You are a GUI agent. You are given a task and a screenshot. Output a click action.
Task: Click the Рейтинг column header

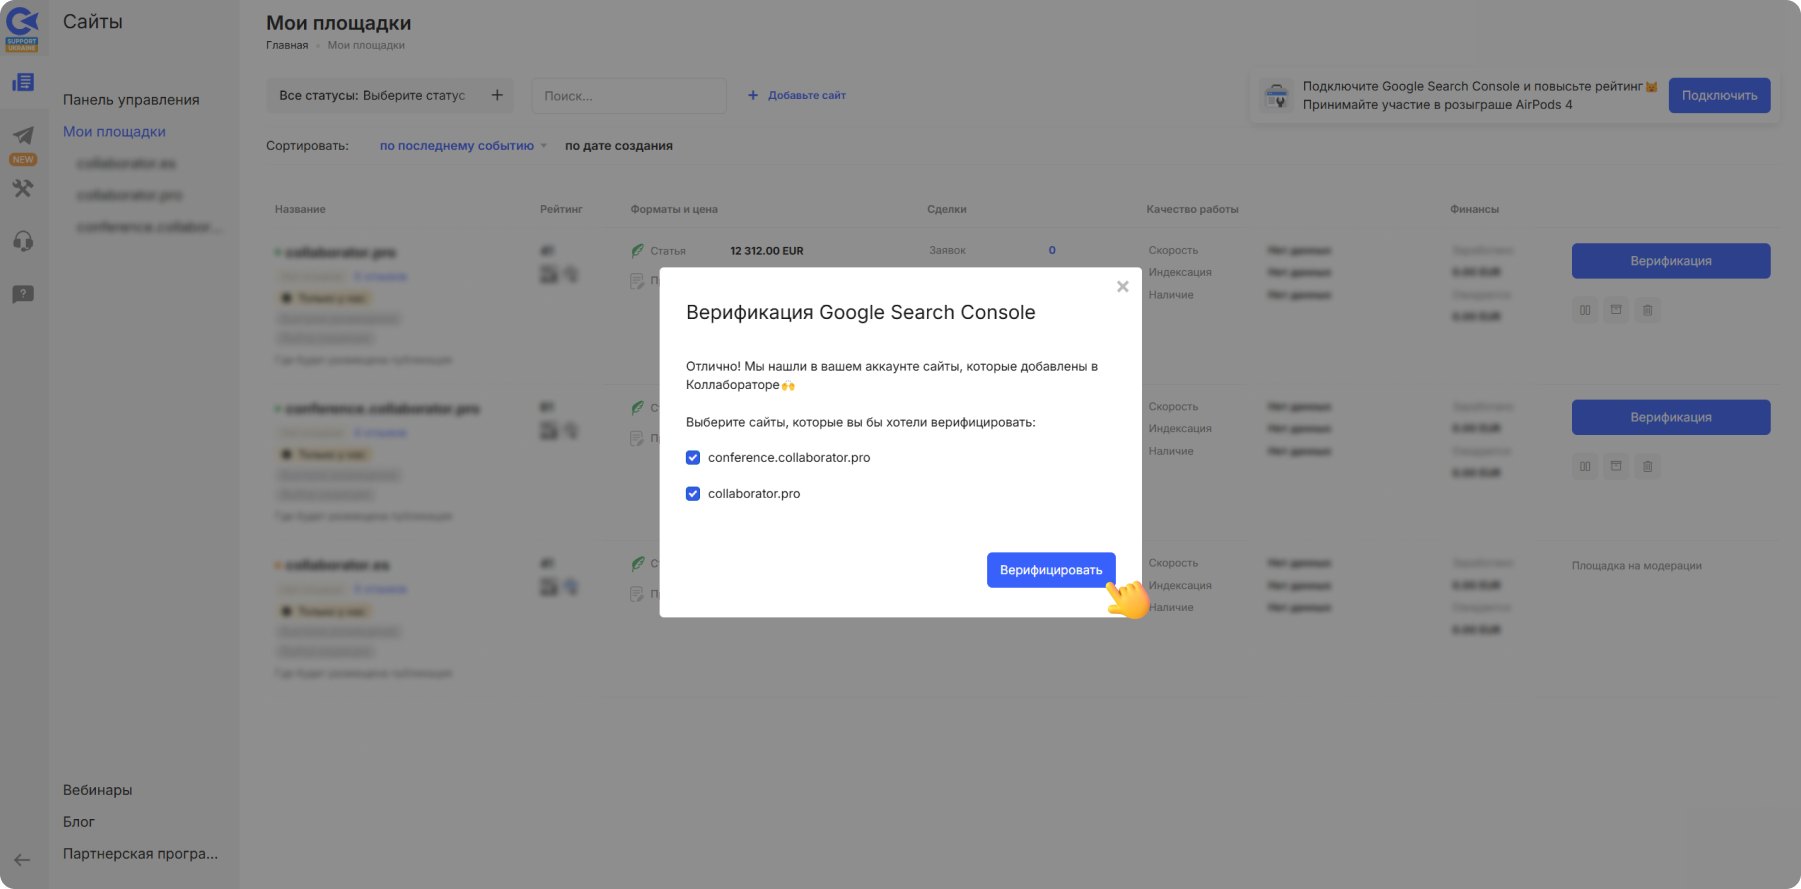[x=561, y=209]
